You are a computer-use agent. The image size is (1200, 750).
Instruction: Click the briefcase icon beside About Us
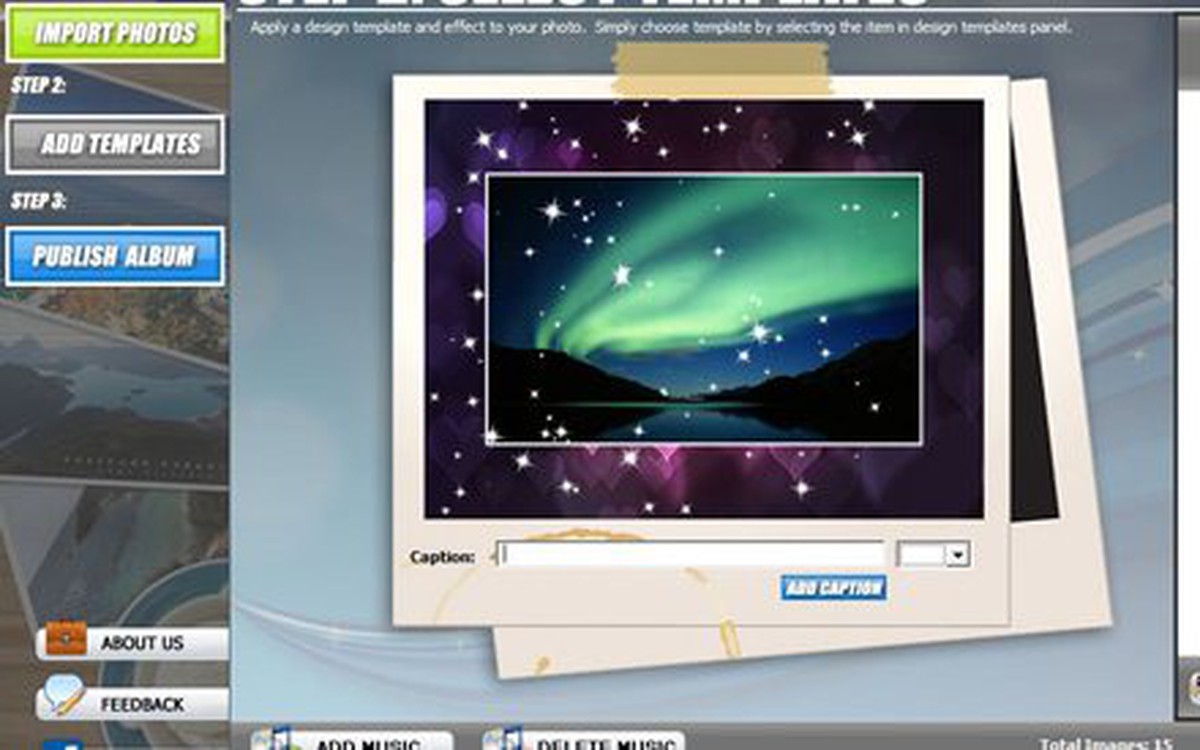pyautogui.click(x=66, y=639)
